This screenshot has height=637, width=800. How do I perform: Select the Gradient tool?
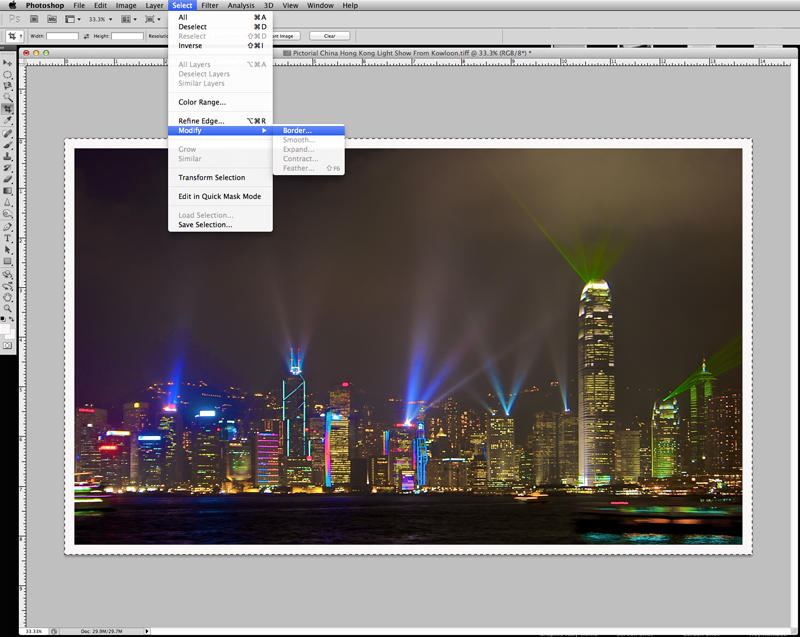(8, 190)
